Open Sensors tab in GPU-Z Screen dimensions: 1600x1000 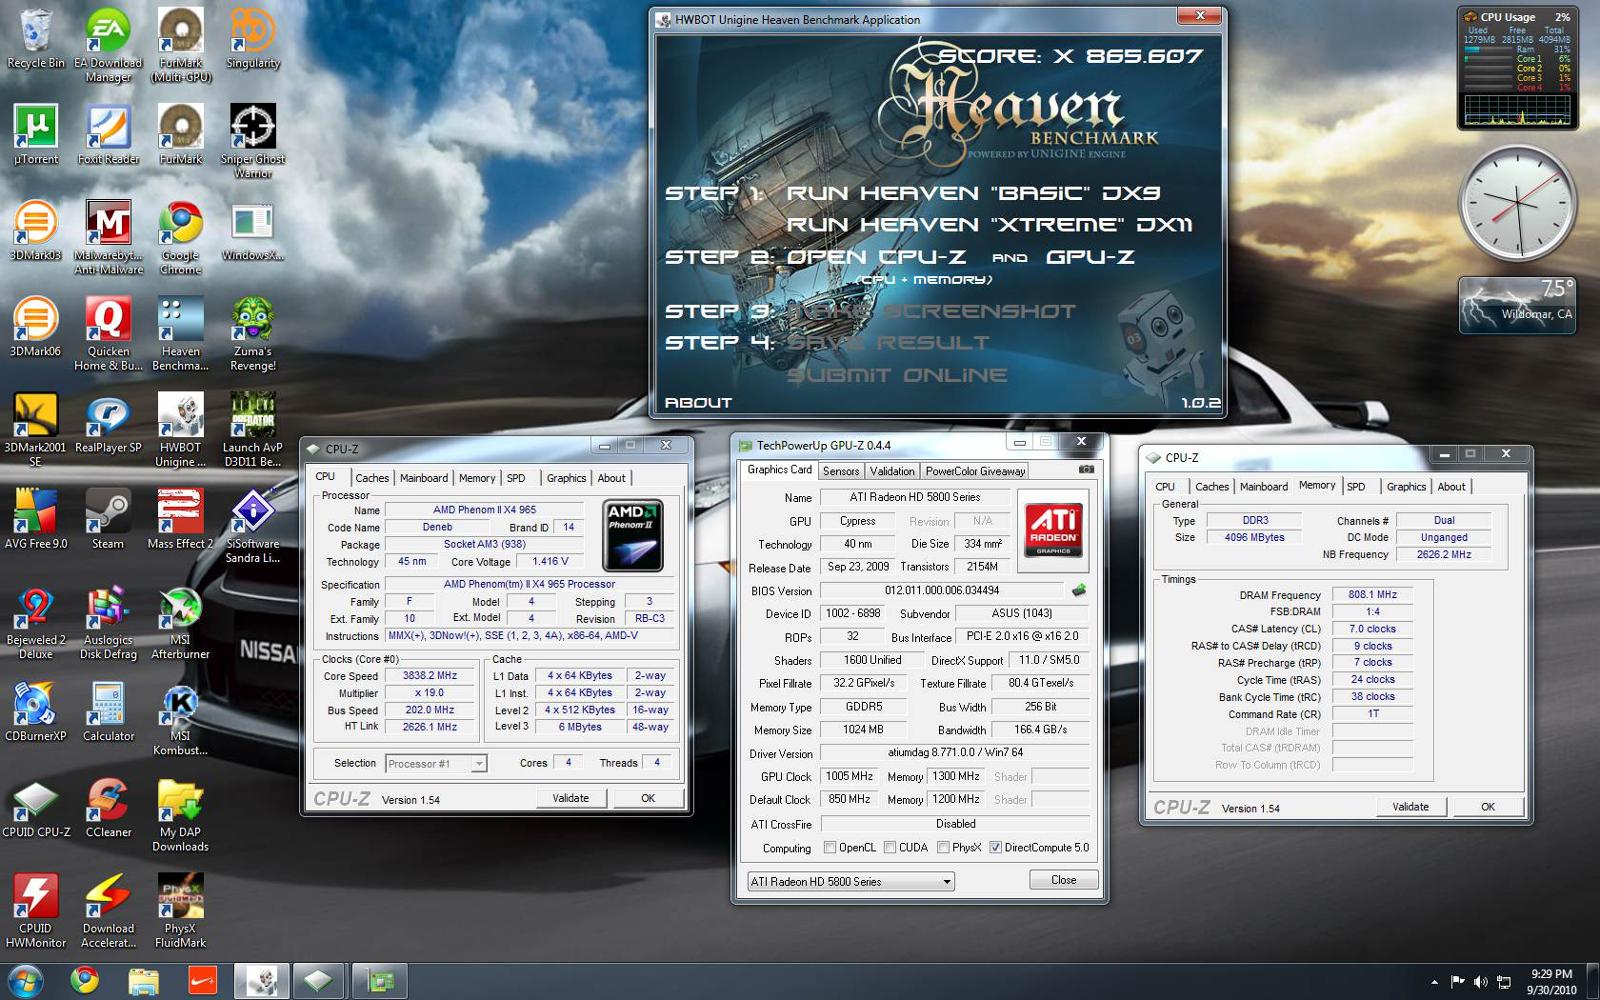[841, 471]
